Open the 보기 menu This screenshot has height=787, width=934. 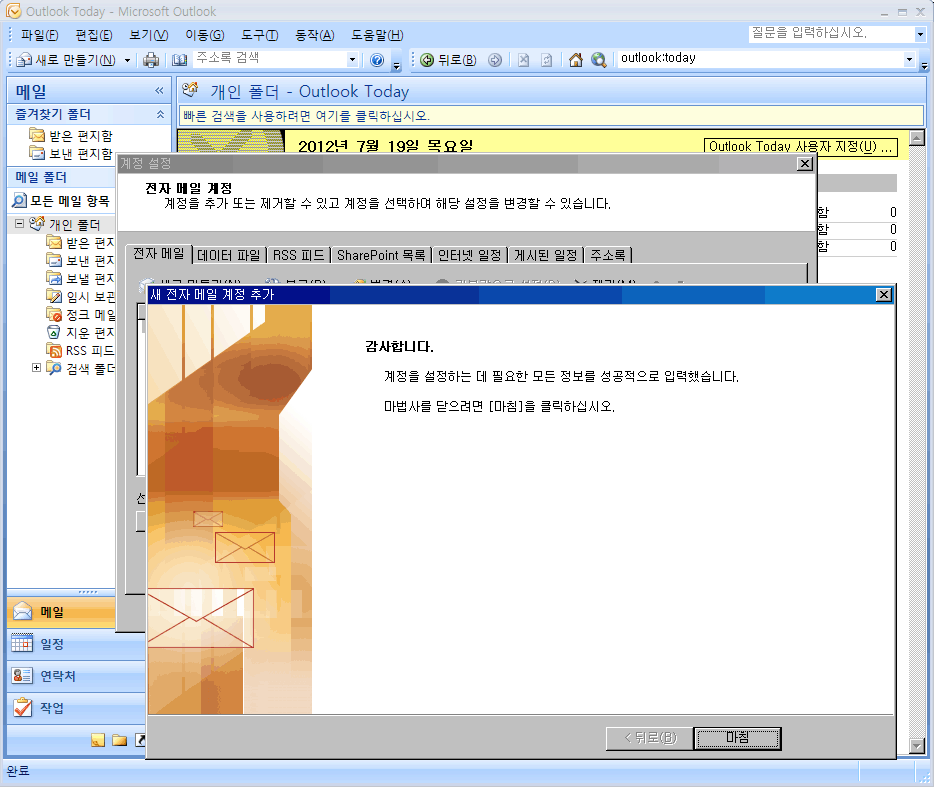tap(148, 35)
